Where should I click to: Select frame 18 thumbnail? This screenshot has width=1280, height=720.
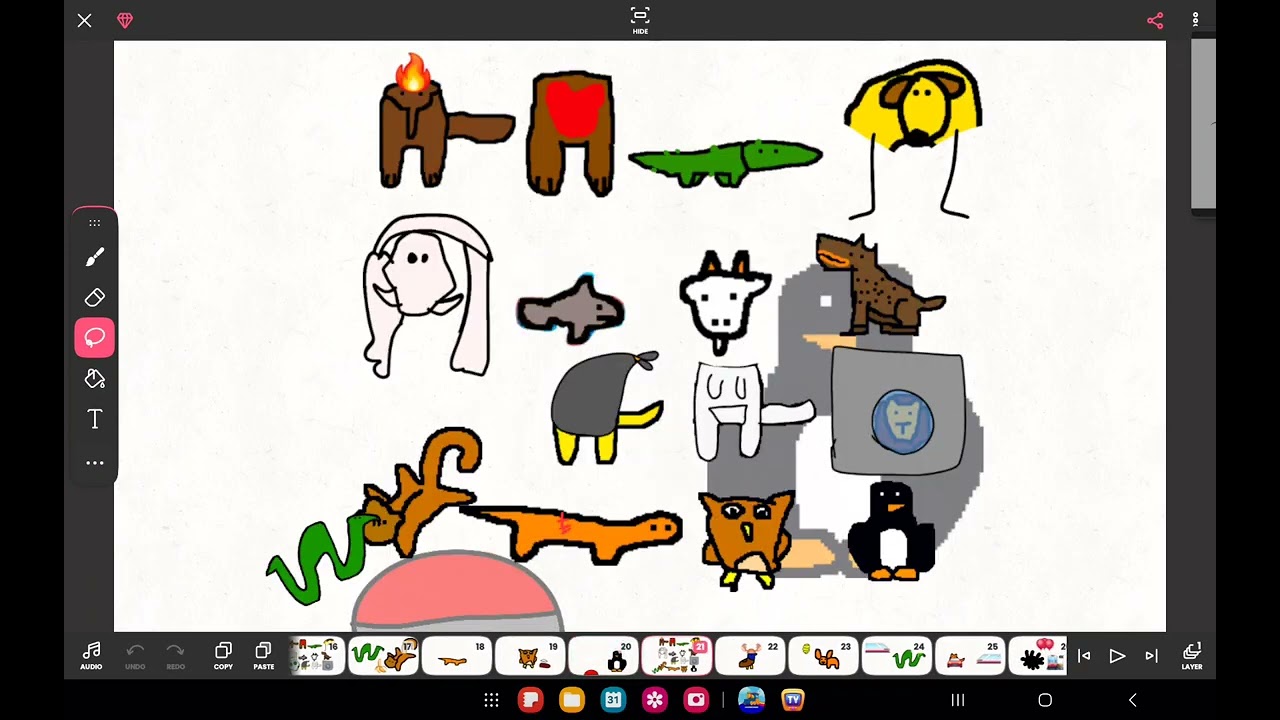point(456,657)
